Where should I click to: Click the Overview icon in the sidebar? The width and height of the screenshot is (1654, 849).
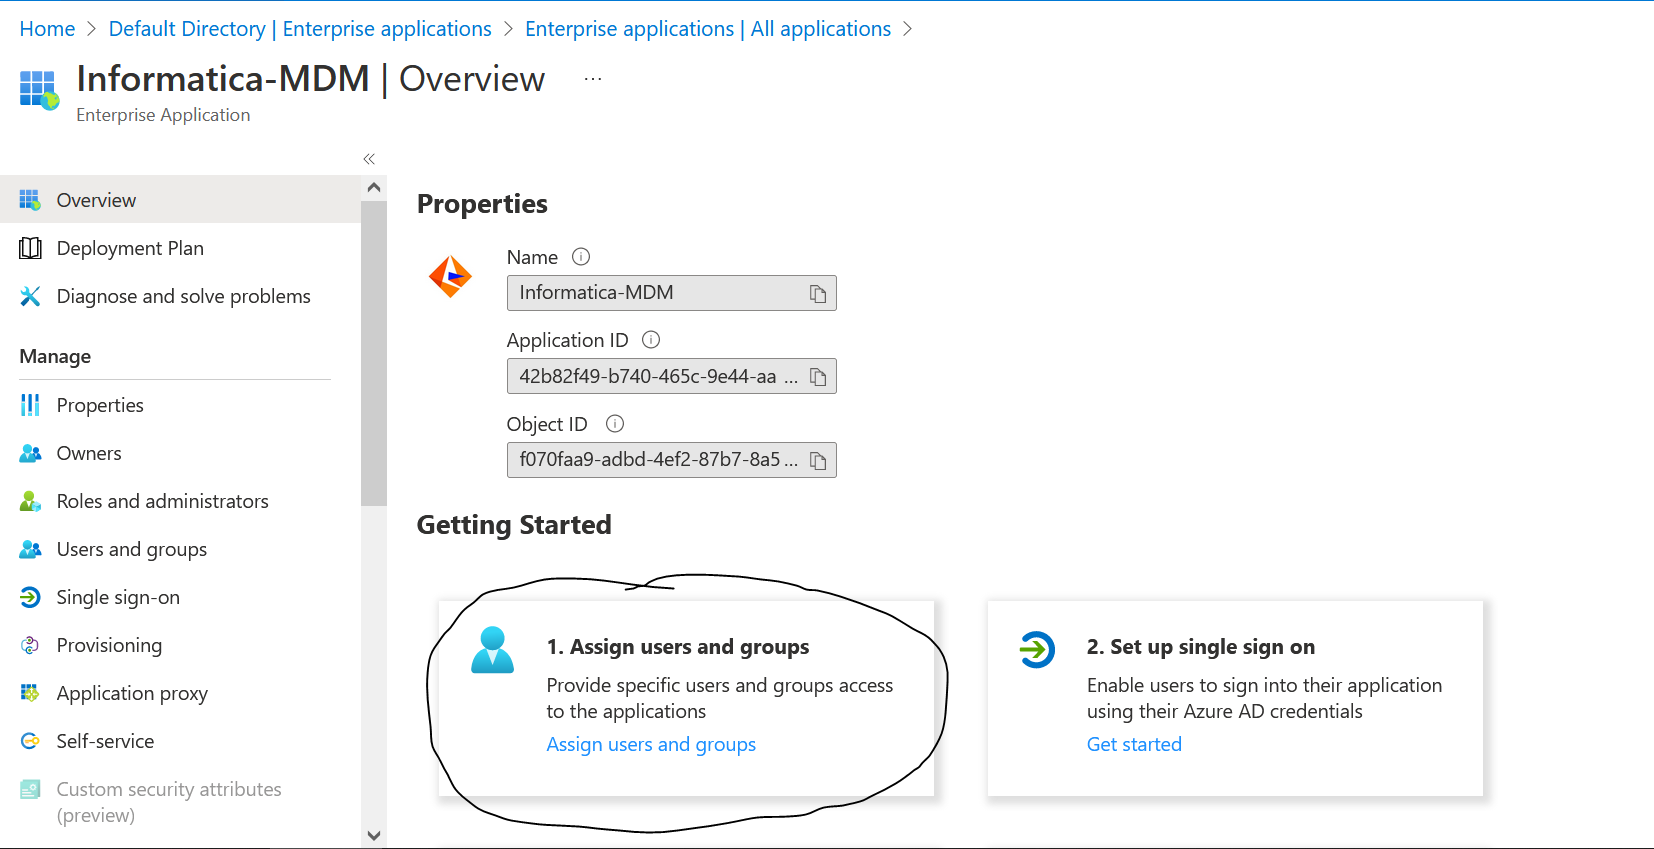(x=30, y=200)
